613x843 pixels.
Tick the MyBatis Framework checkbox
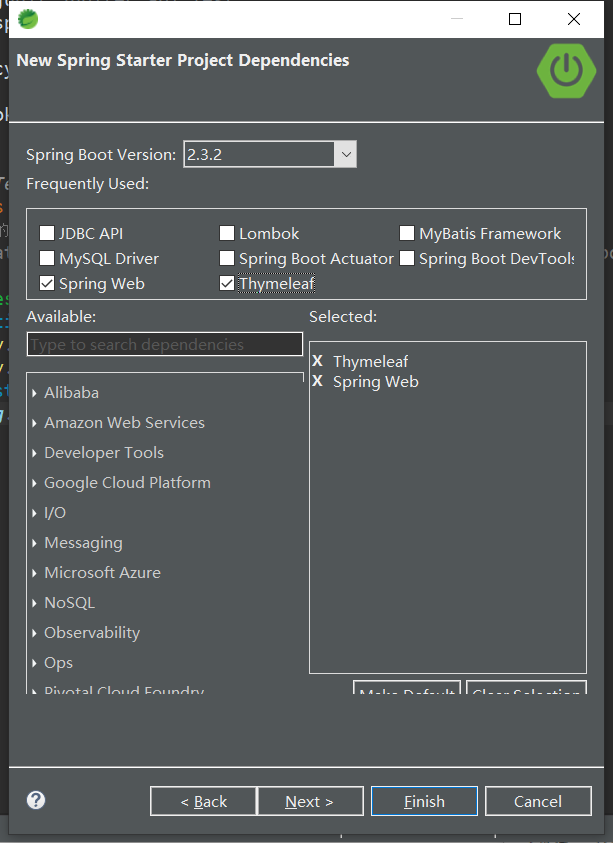[x=407, y=233]
